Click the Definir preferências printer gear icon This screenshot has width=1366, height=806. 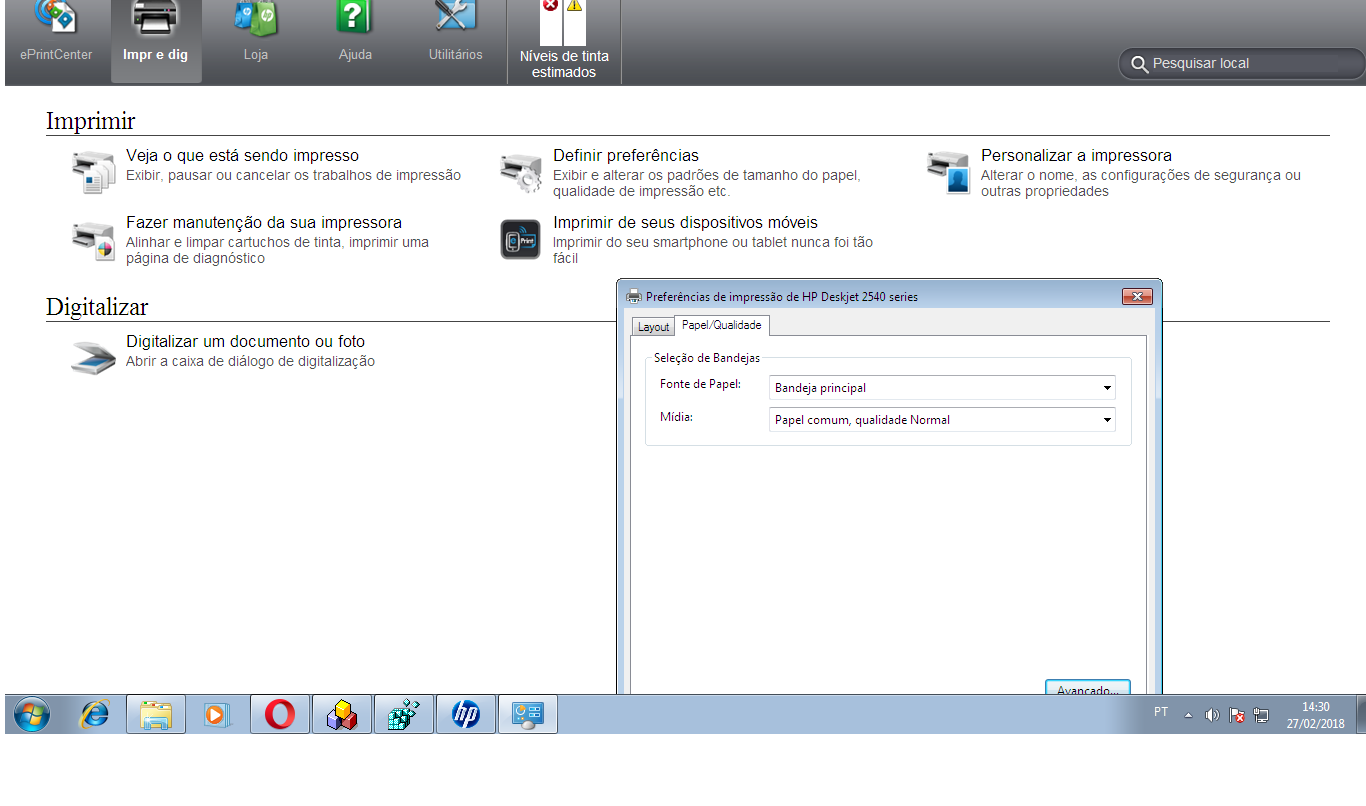(x=521, y=172)
